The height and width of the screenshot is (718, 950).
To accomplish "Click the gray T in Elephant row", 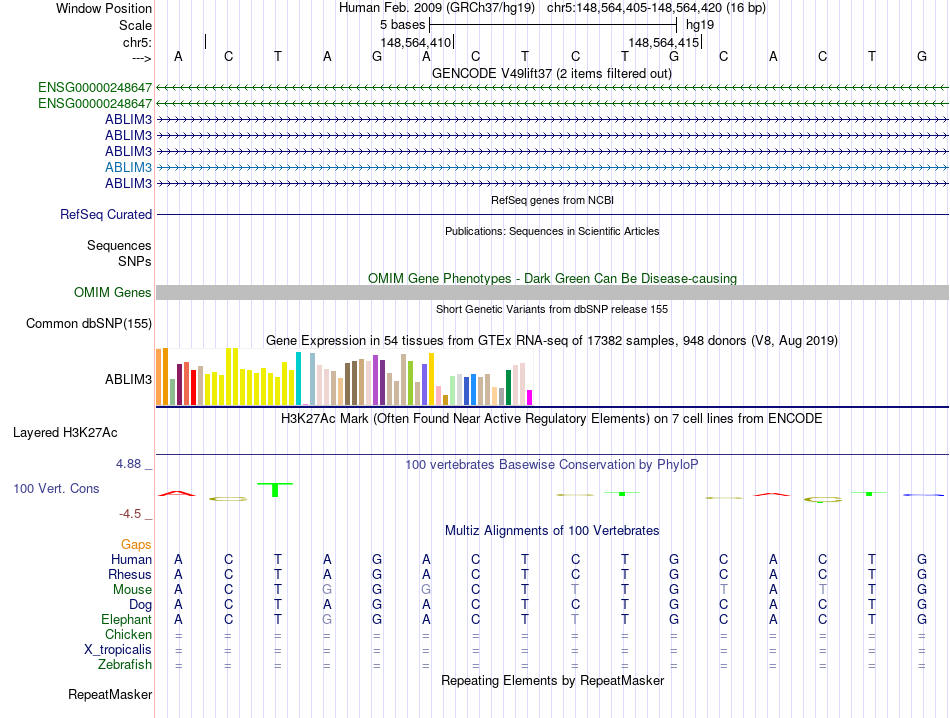I will click(x=575, y=619).
